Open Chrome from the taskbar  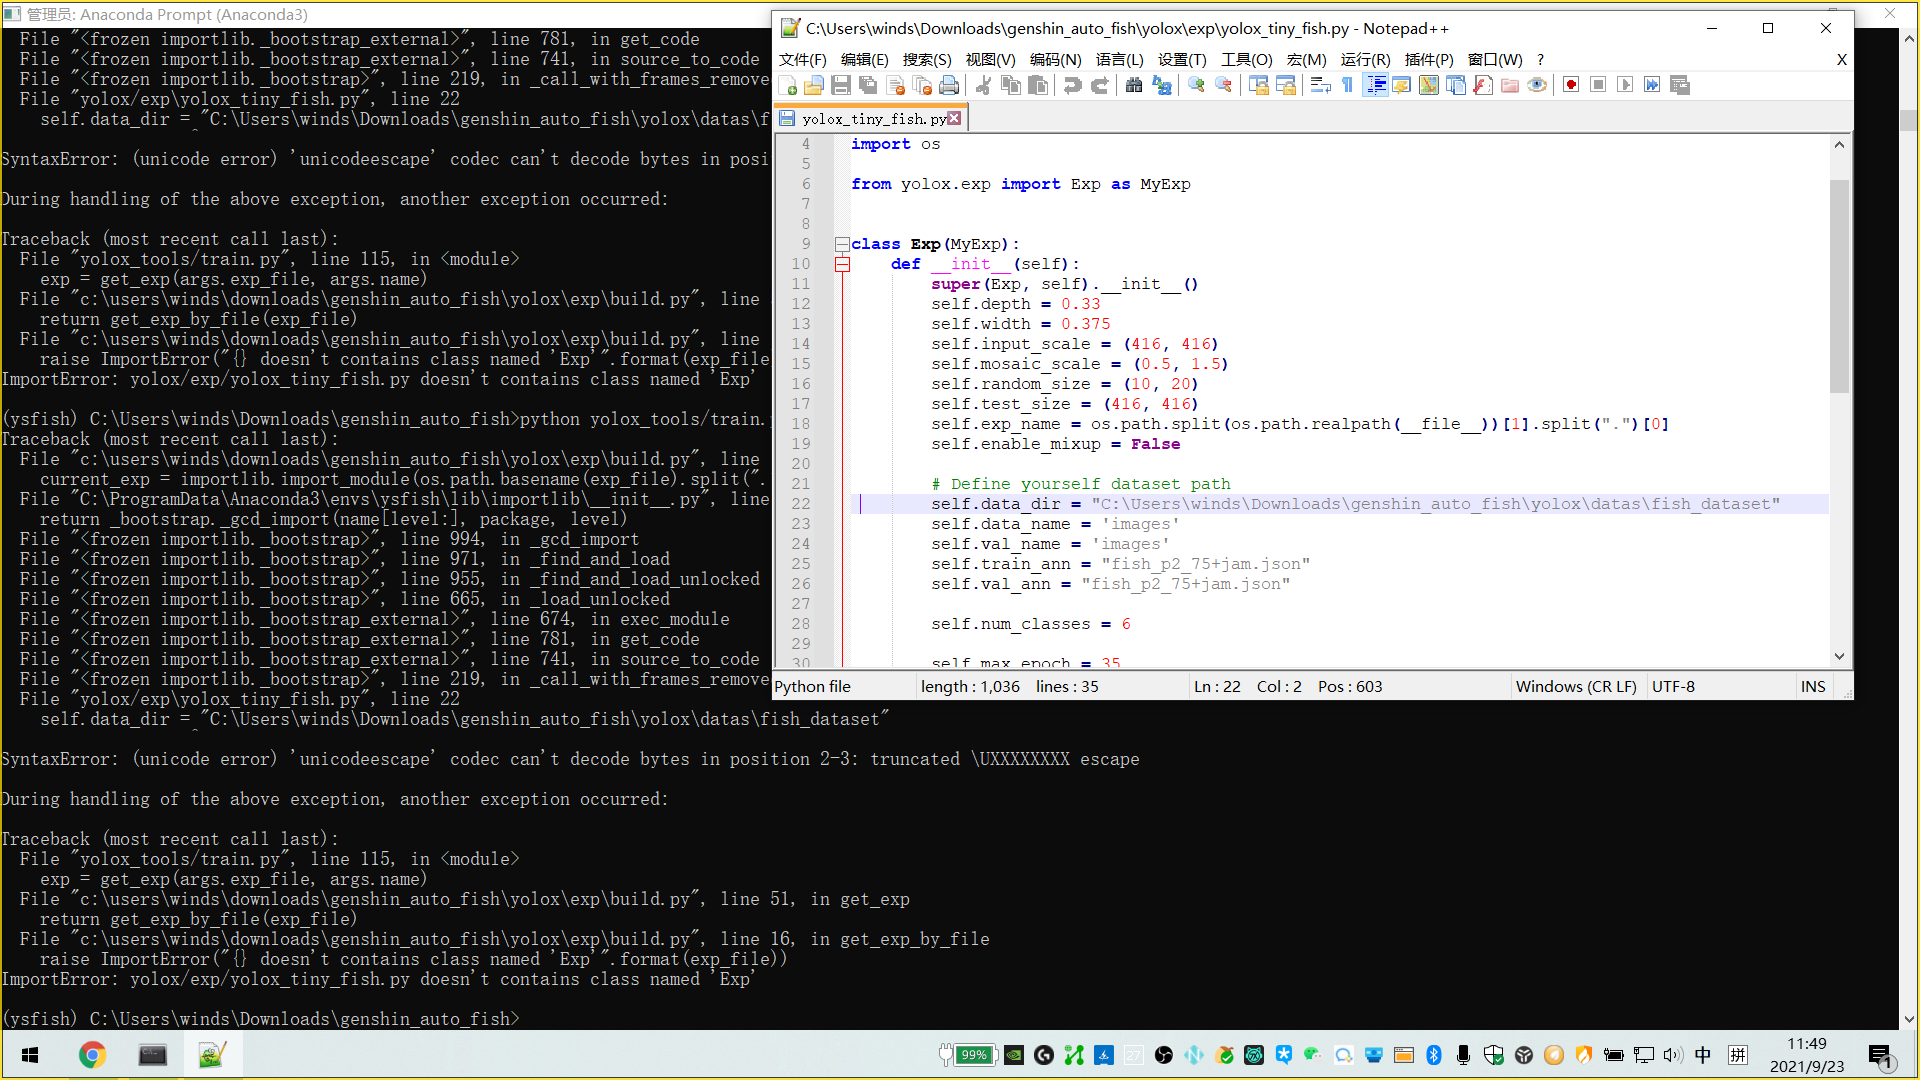pyautogui.click(x=92, y=1055)
